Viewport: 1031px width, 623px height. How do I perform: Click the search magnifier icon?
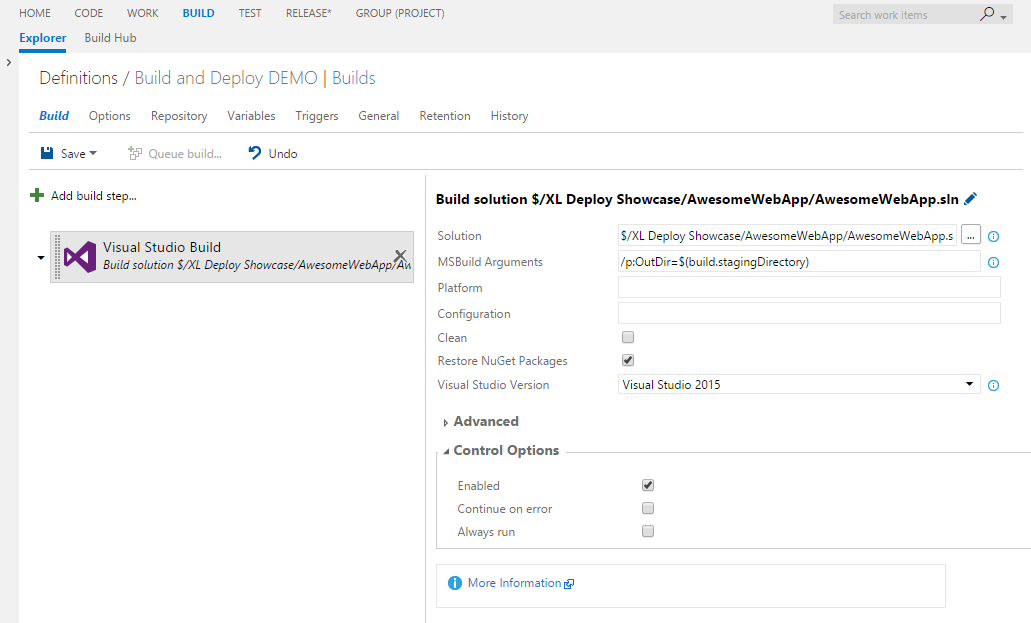coord(988,14)
